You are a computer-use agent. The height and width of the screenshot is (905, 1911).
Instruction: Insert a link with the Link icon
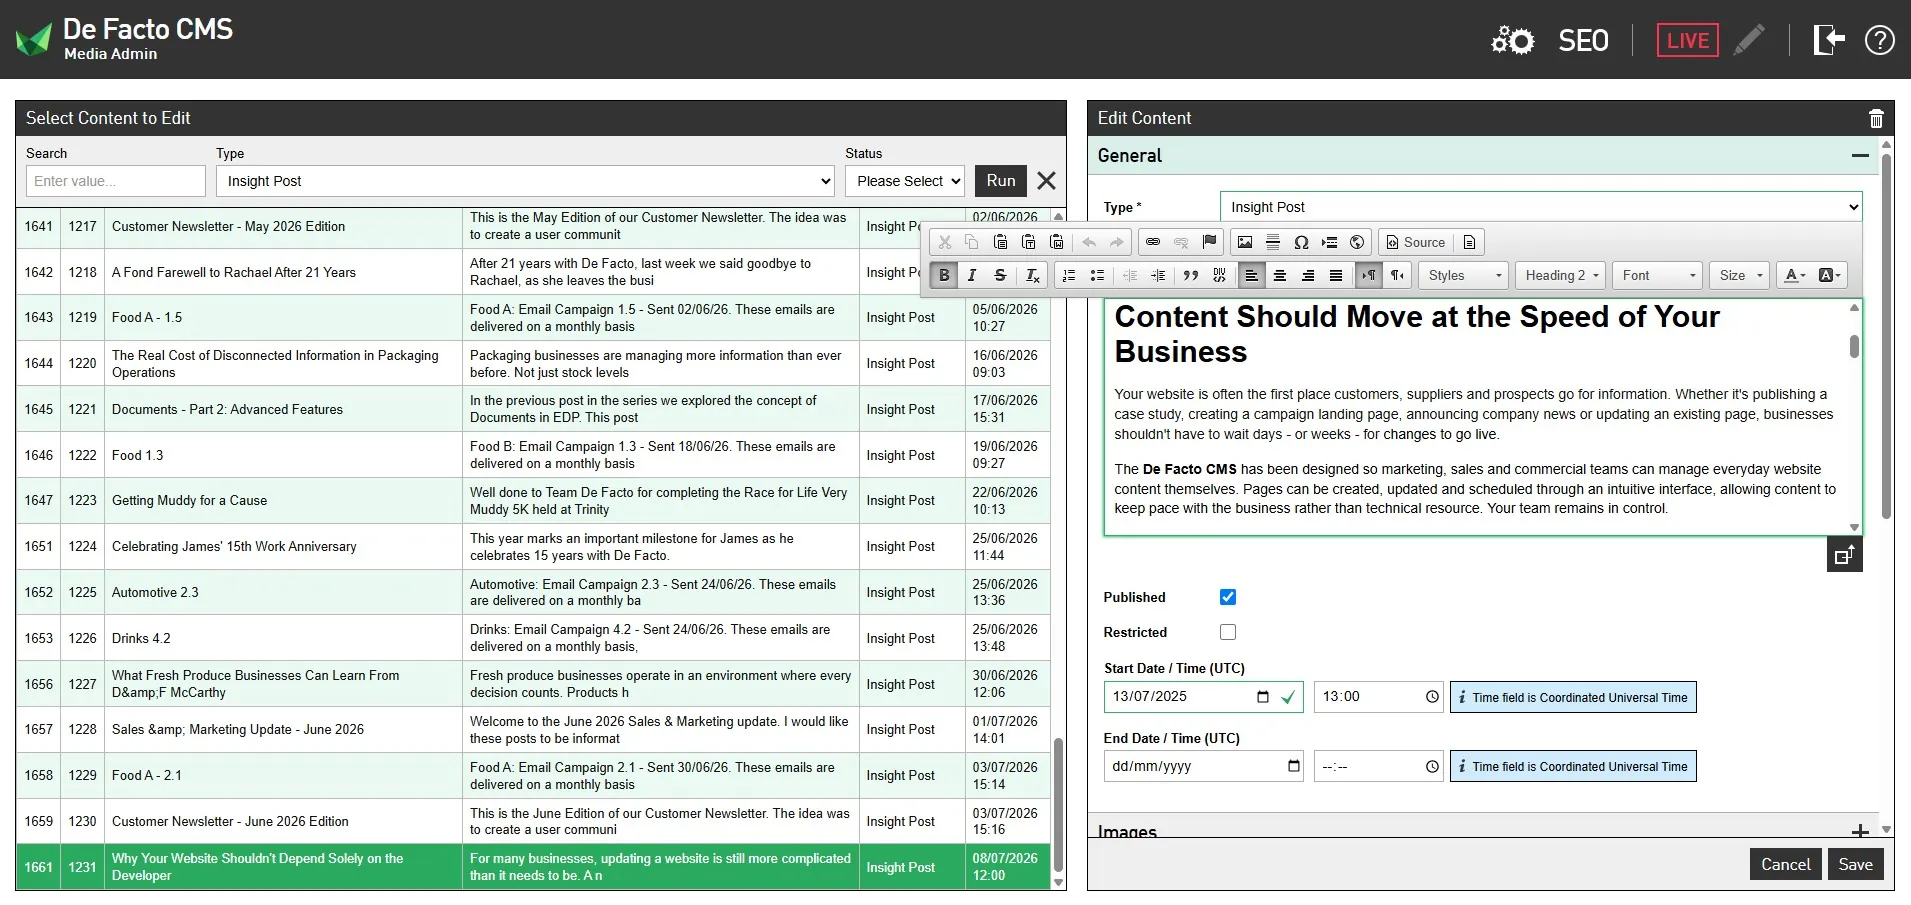(1153, 242)
